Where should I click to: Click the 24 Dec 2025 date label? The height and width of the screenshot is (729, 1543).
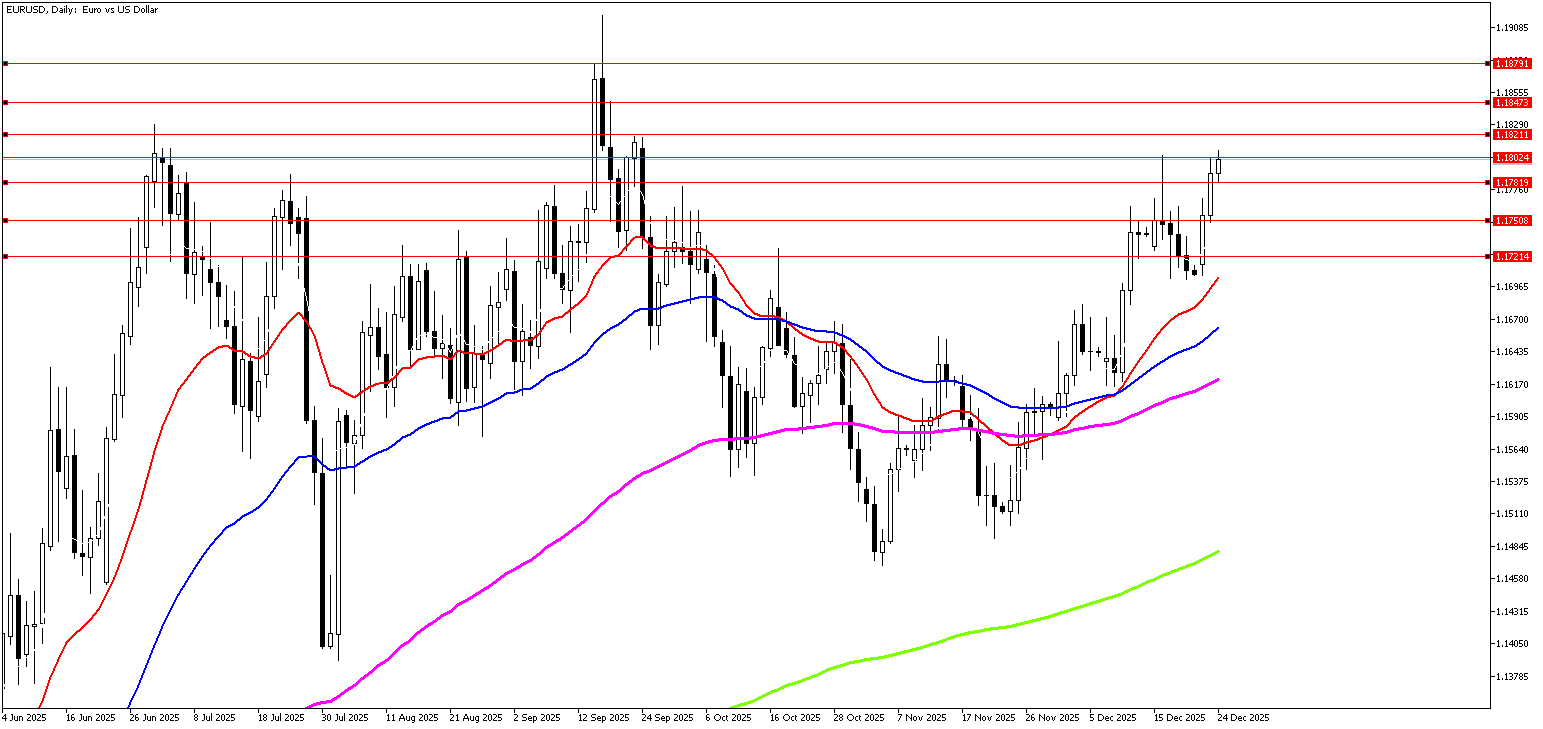[1243, 718]
